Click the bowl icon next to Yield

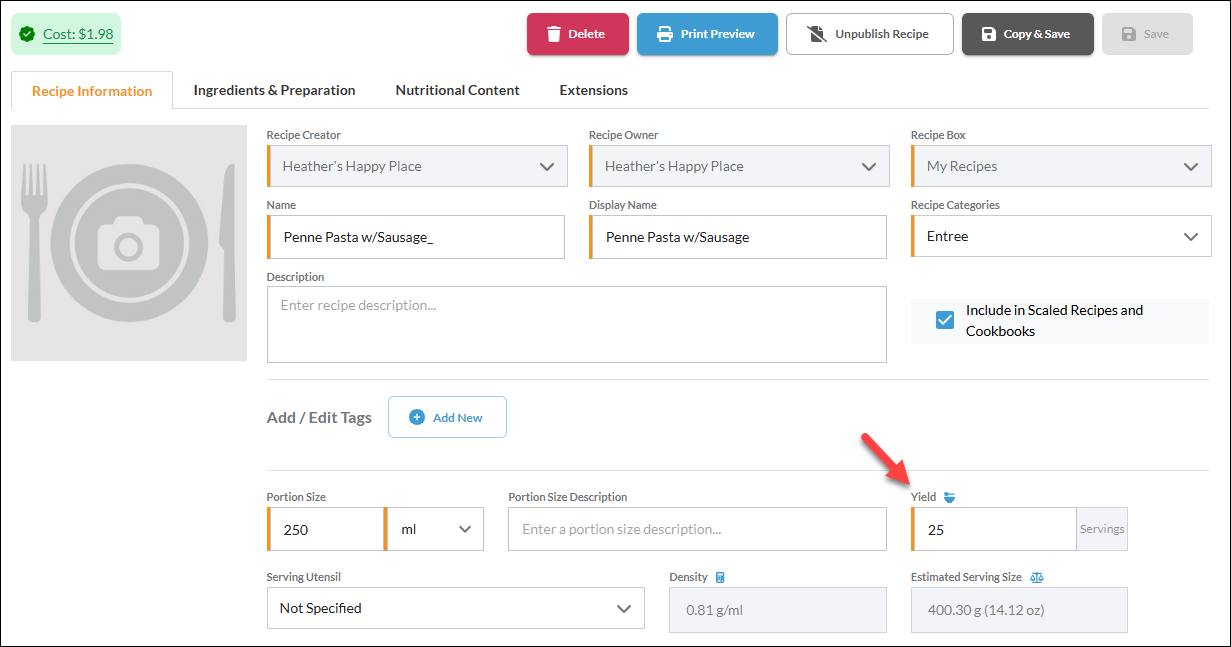[x=949, y=497]
